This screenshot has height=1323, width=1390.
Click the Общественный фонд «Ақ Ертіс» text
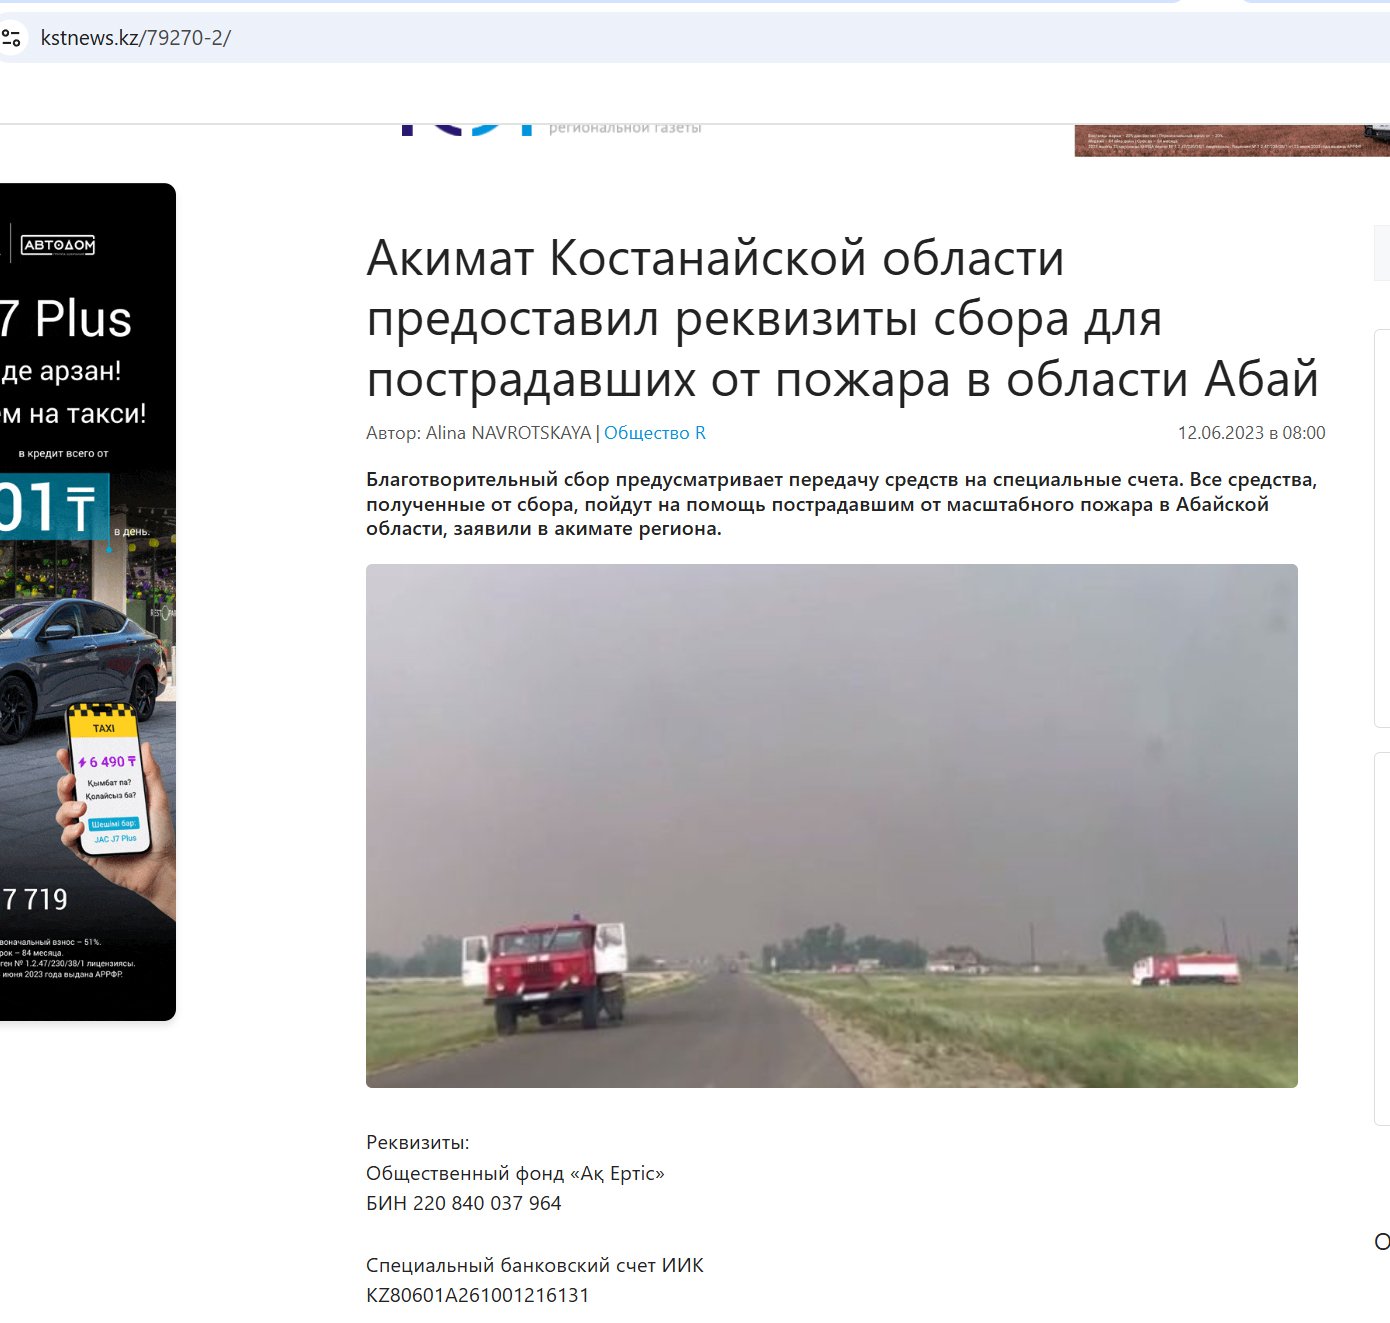click(x=515, y=1173)
